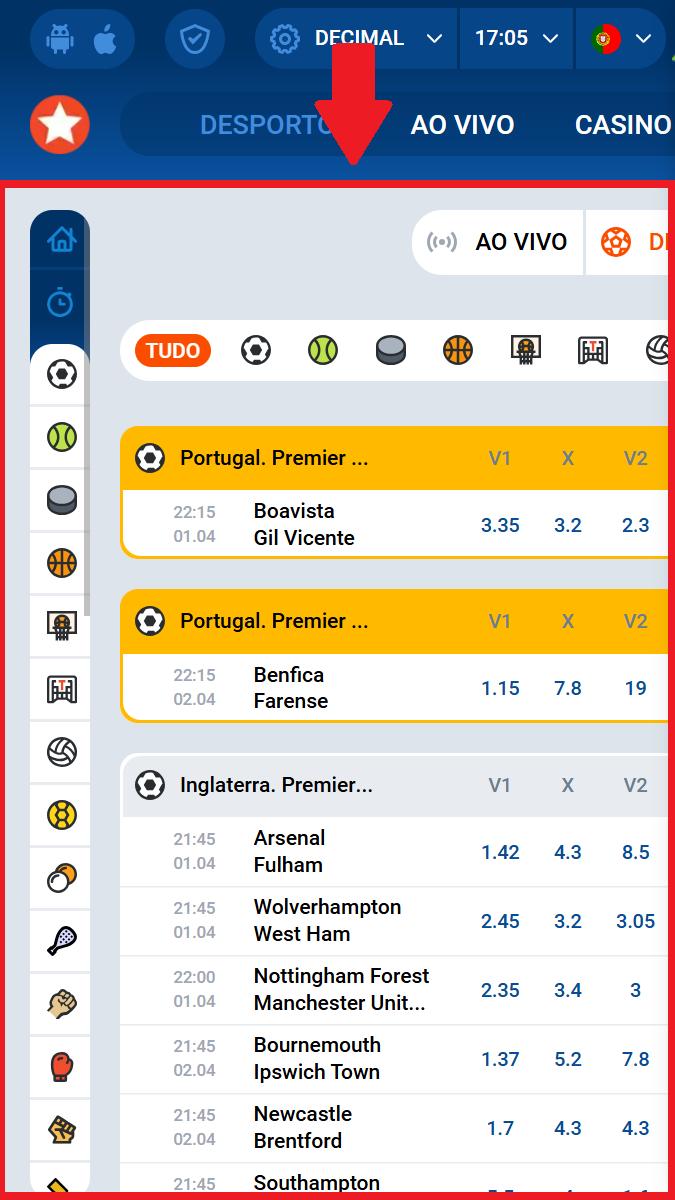Screen dimensions: 675x1200
Task: Open the 17:05 time dropdown
Action: (x=515, y=39)
